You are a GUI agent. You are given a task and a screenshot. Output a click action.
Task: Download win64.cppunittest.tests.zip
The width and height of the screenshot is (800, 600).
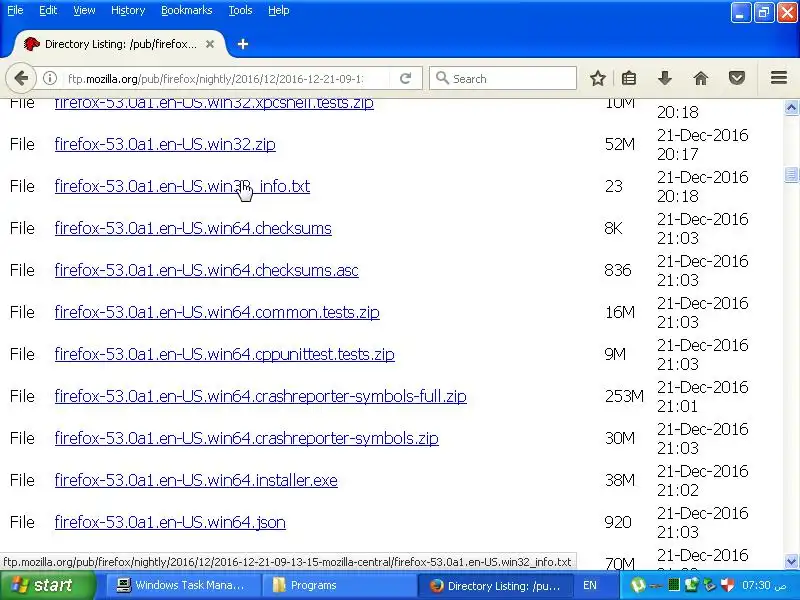click(x=224, y=354)
